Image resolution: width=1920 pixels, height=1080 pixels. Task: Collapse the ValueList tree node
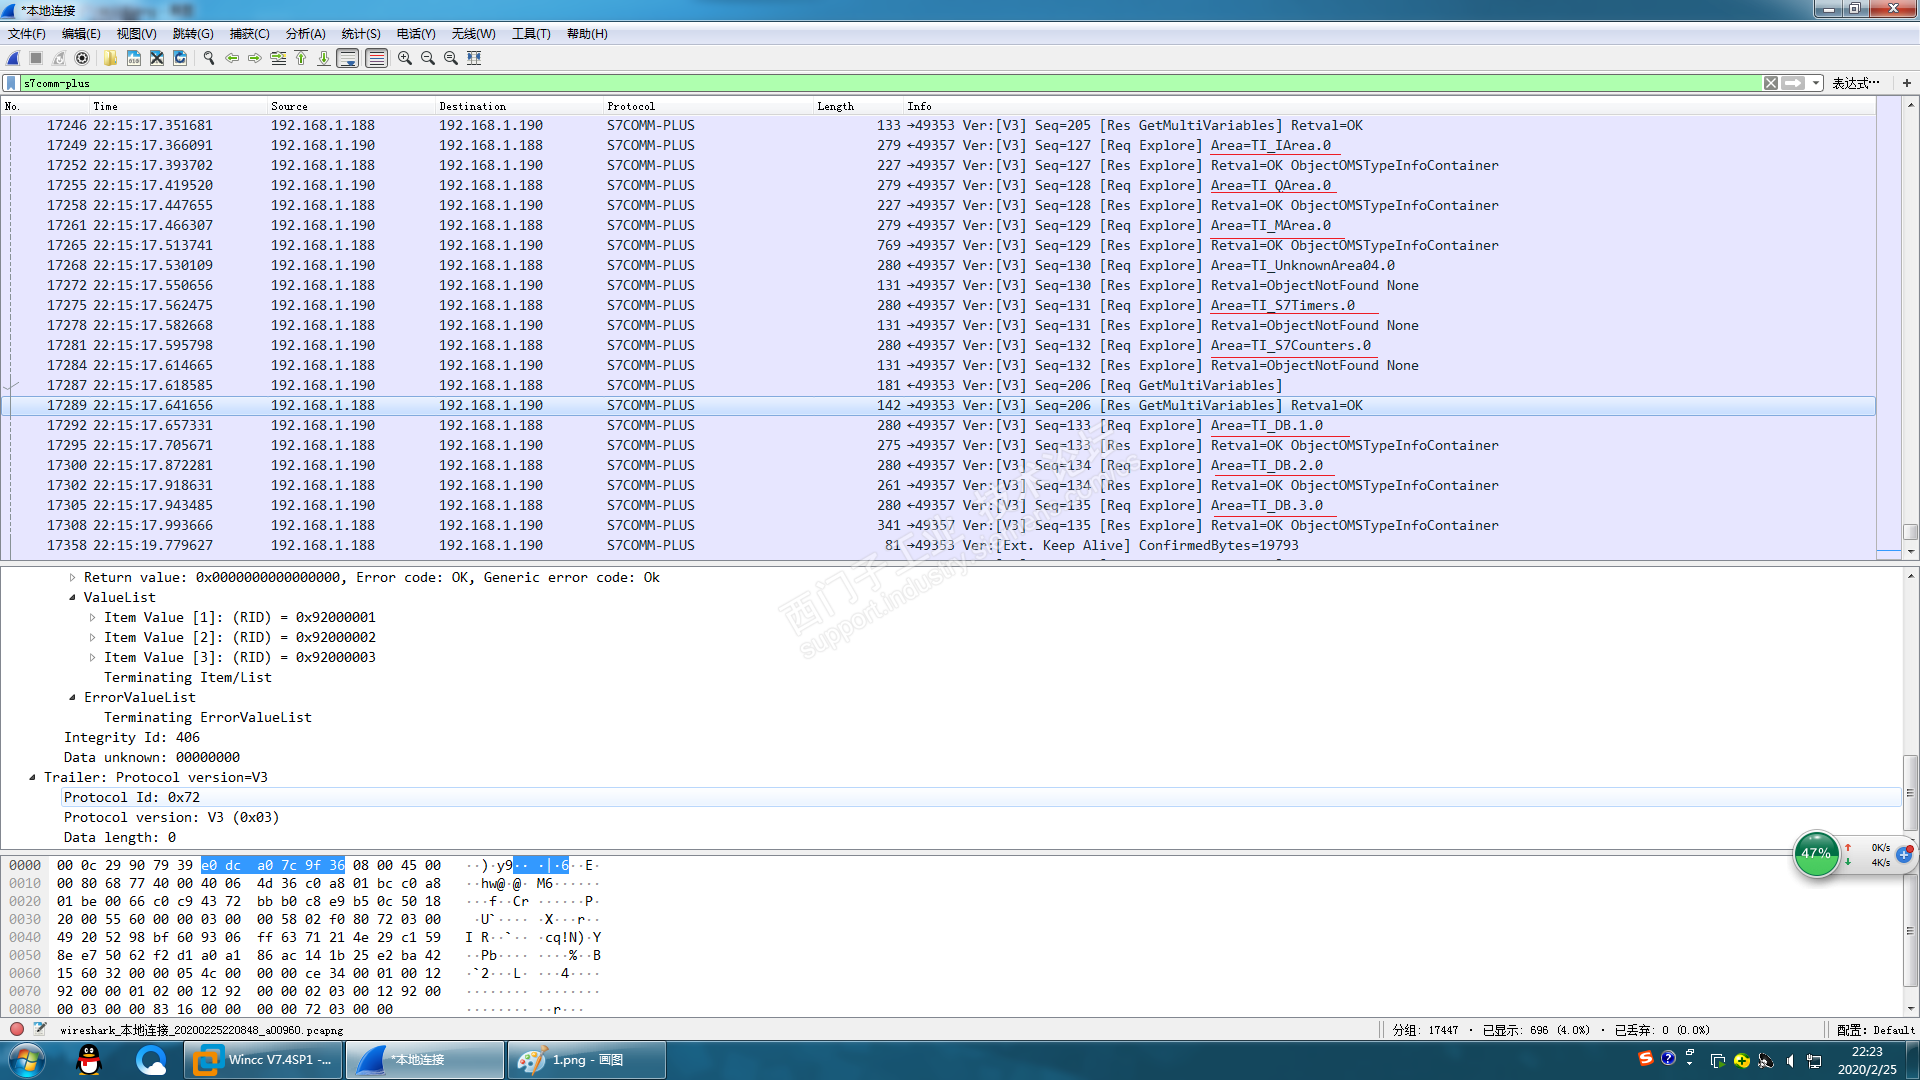(x=72, y=598)
